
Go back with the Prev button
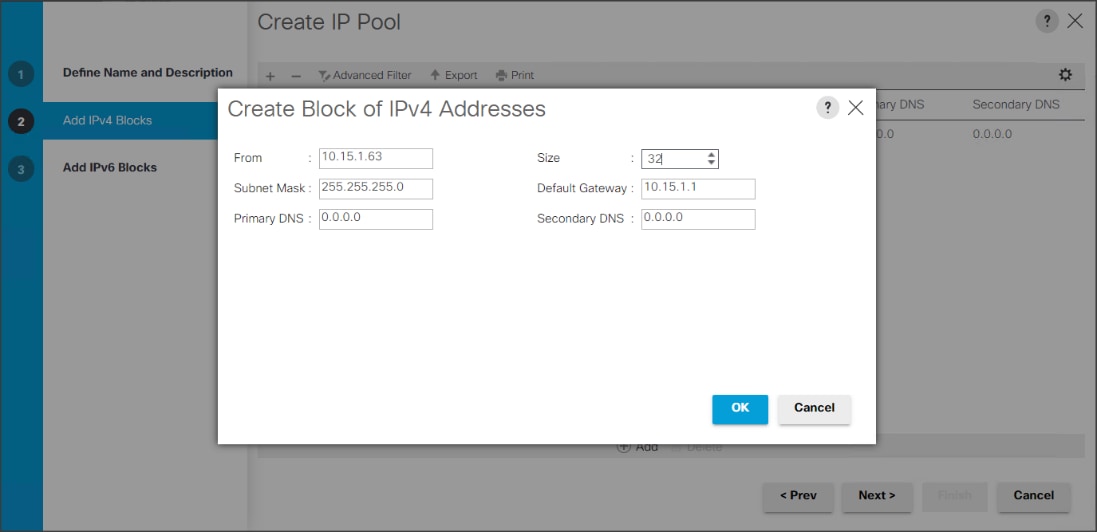point(798,496)
